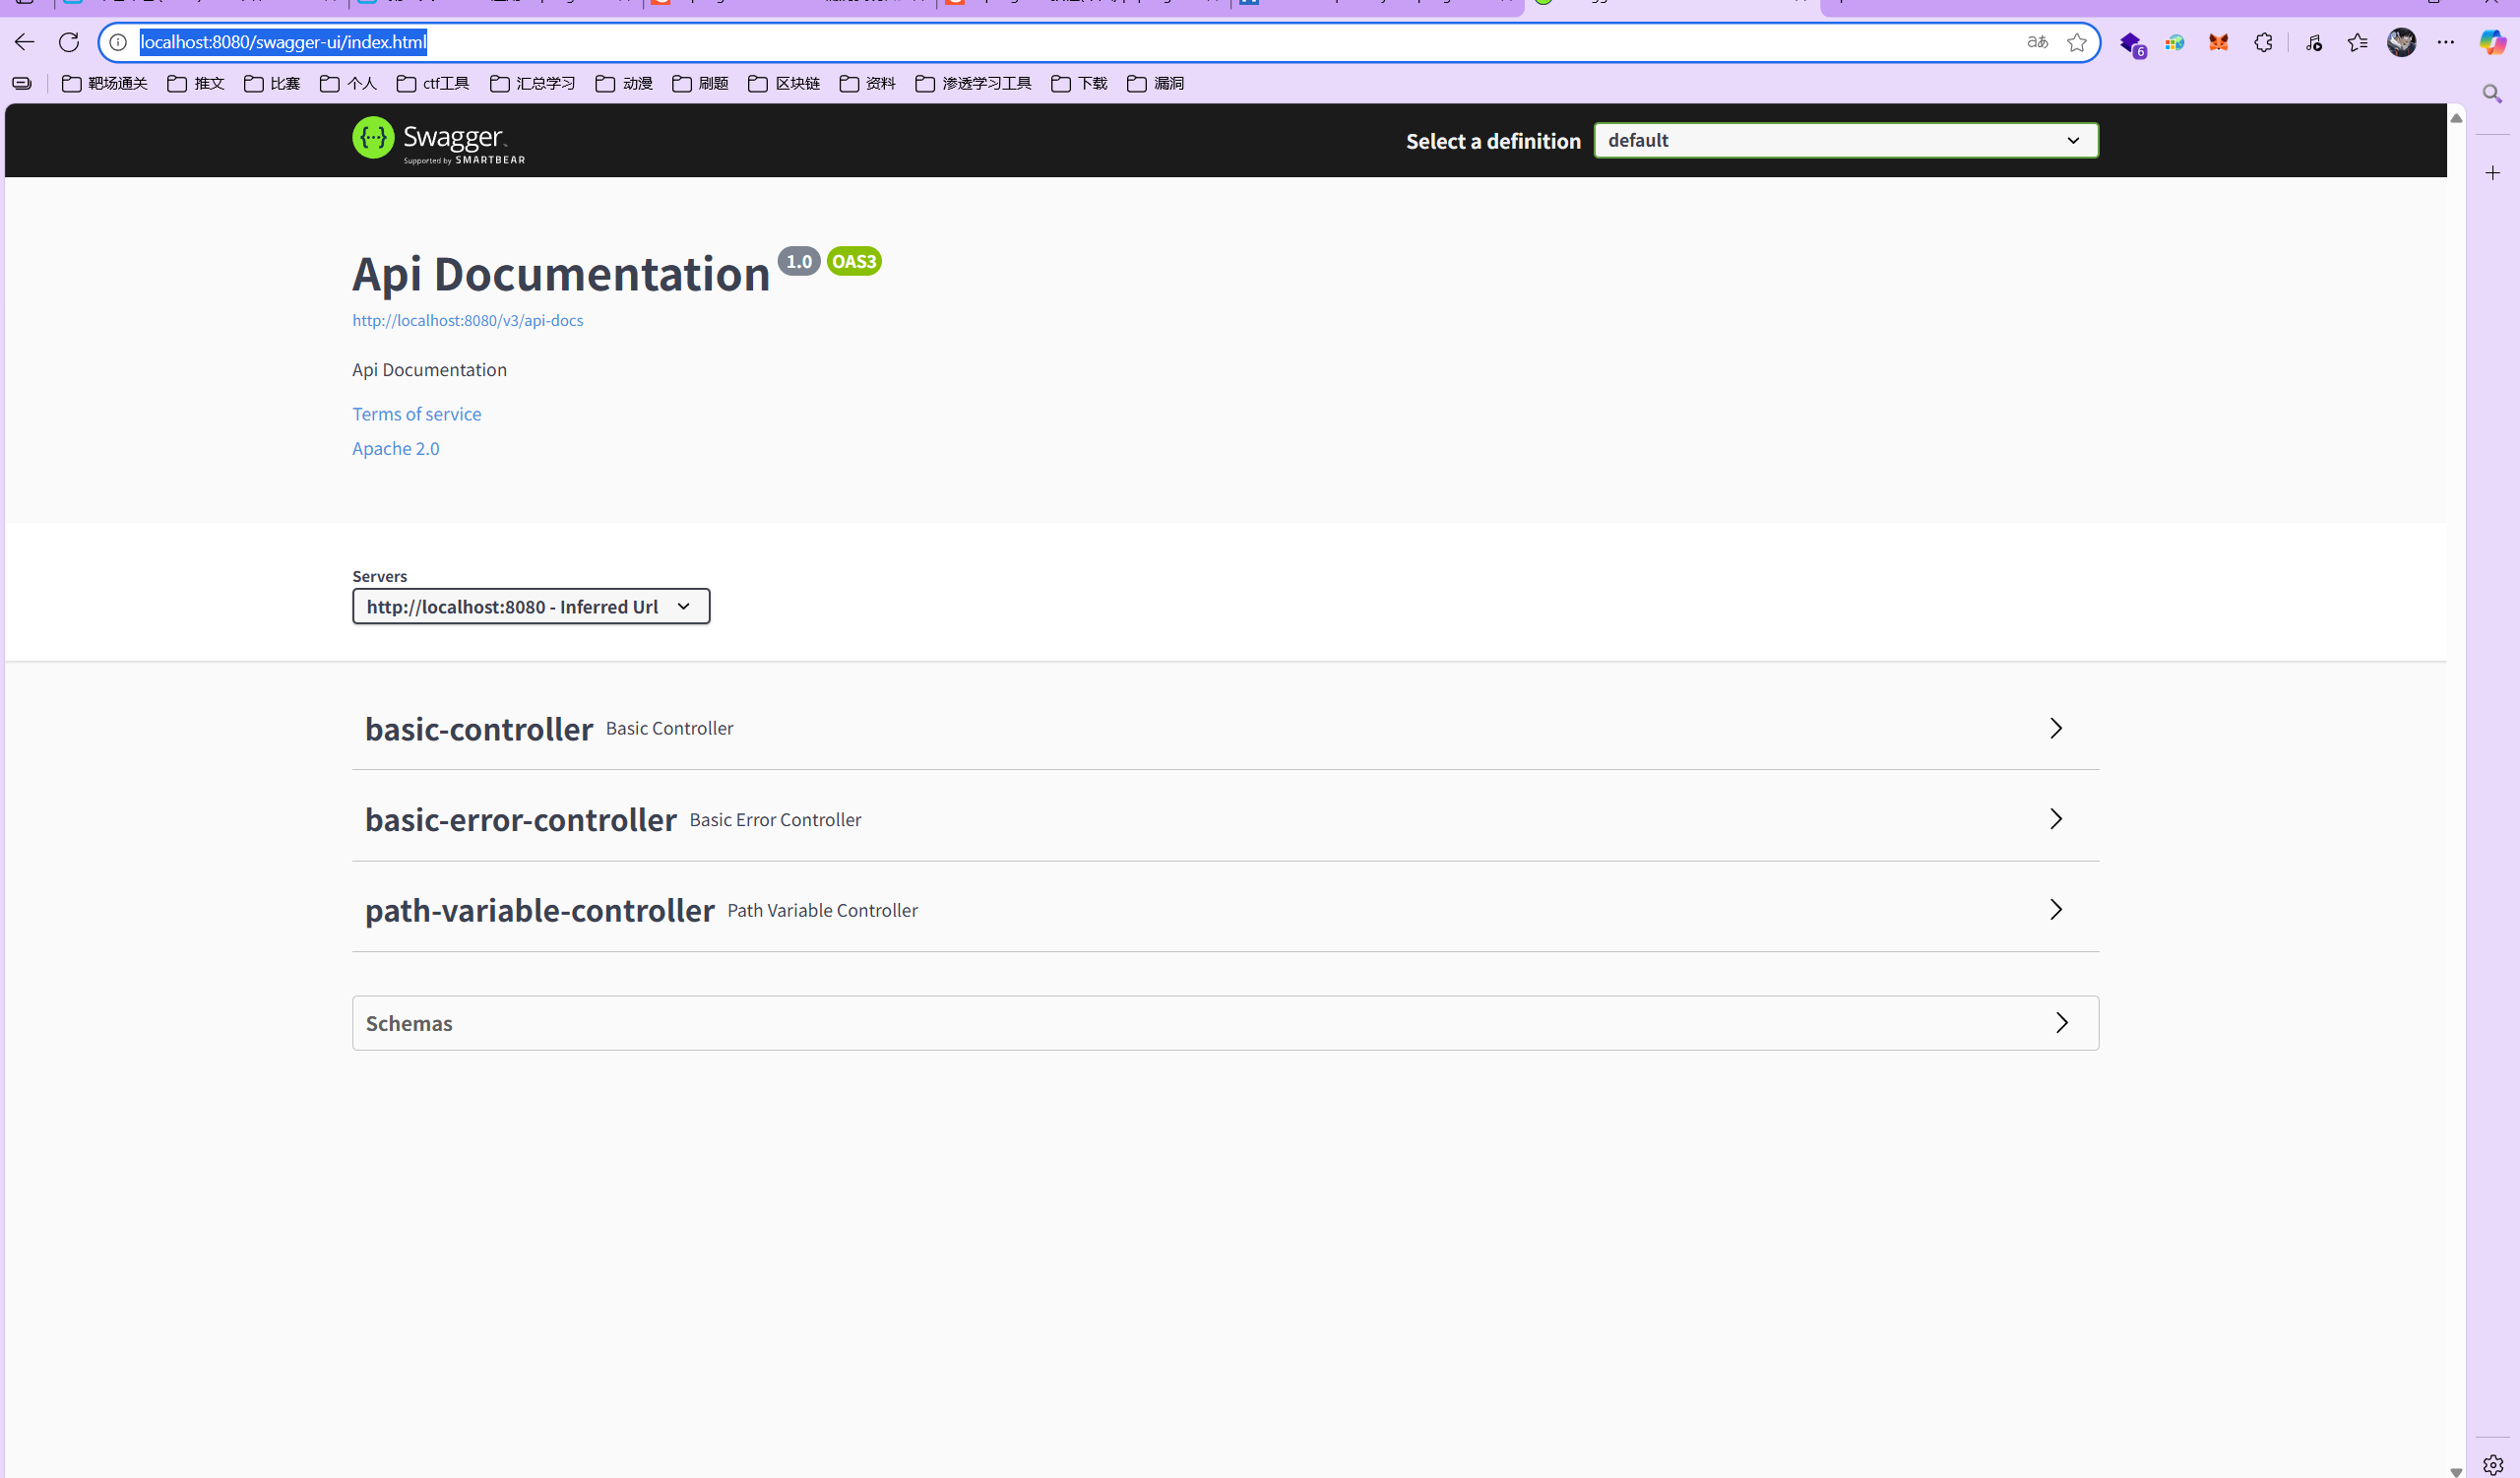Open the Select a definition dropdown
The image size is (2520, 1478).
(1845, 140)
